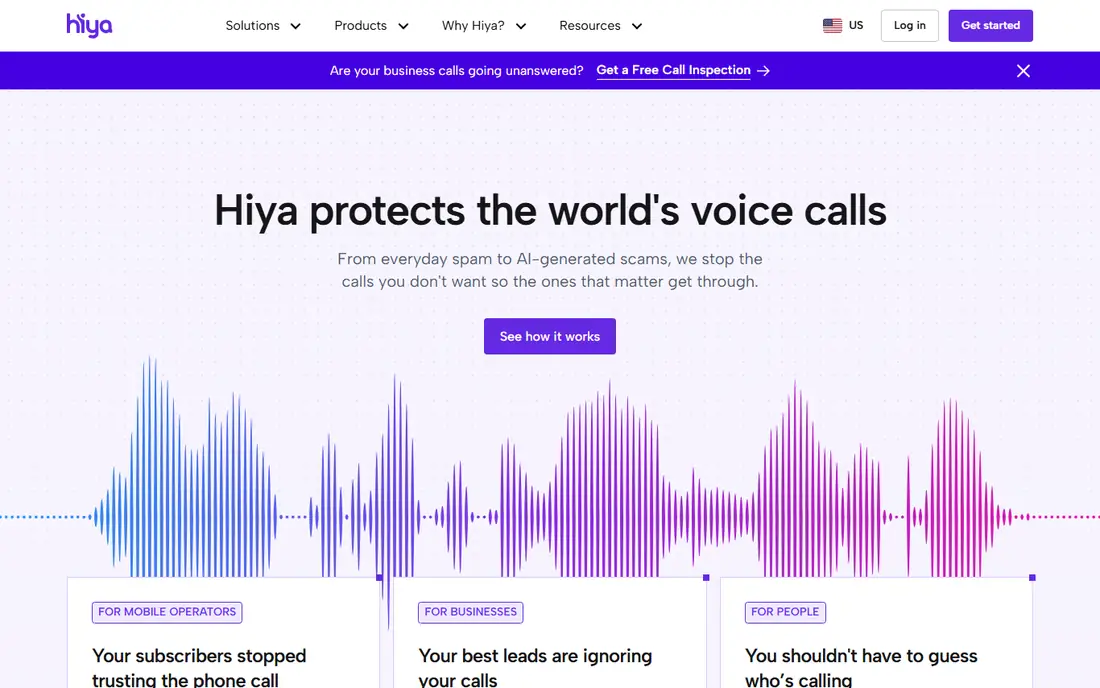1100x688 pixels.
Task: Open the Why Hiya? menu
Action: (x=484, y=26)
